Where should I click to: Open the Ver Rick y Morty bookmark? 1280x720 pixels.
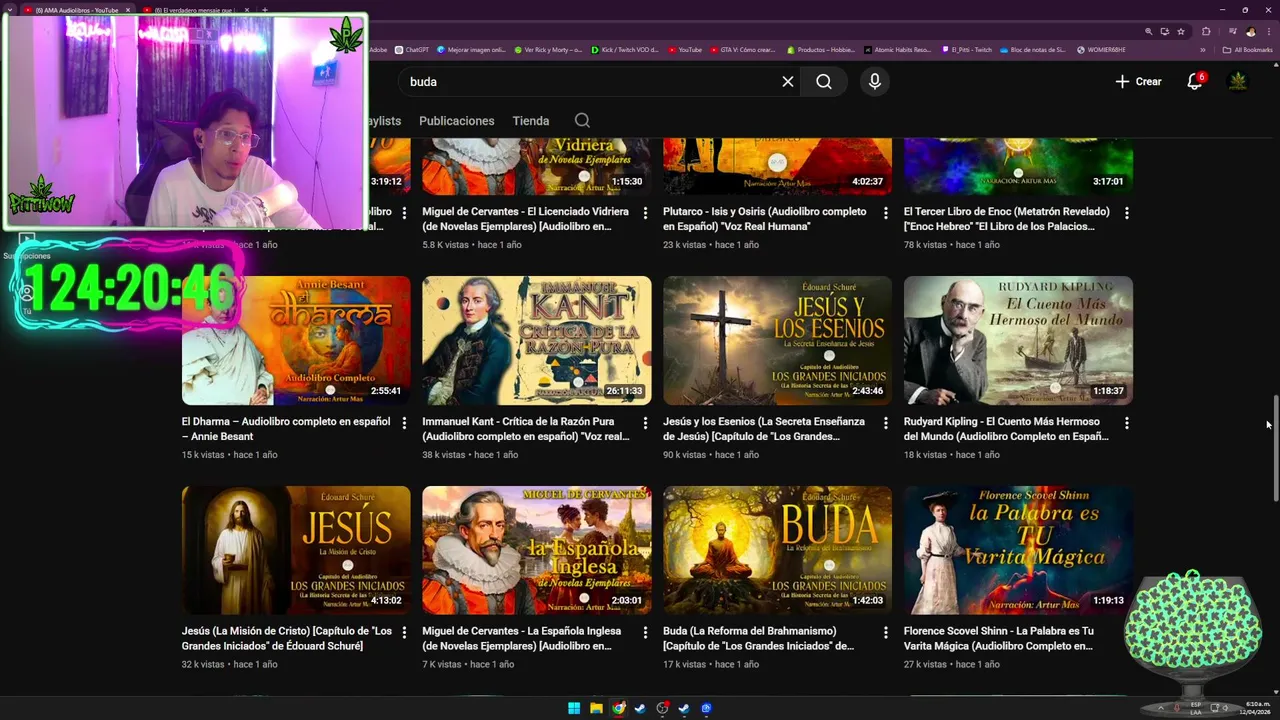(548, 50)
